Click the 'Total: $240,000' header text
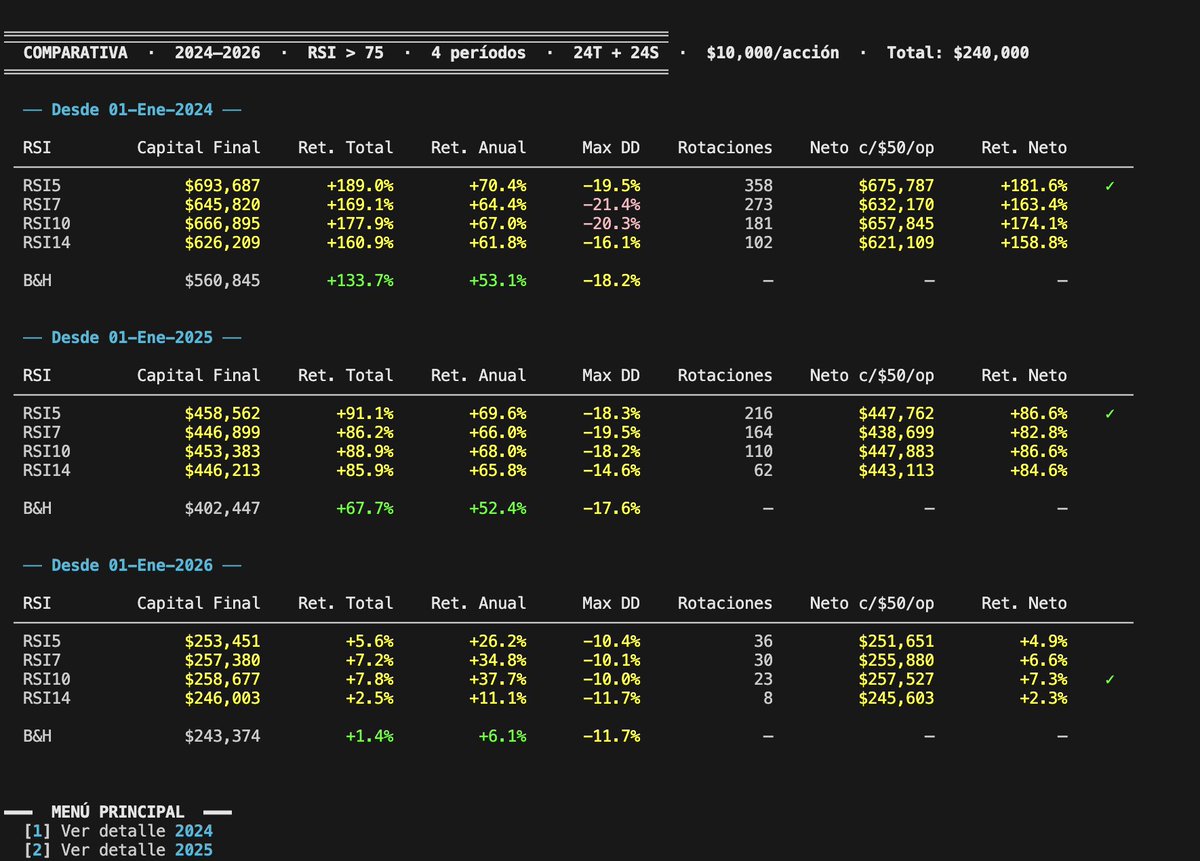Screen dimensions: 1200x861 (958, 52)
